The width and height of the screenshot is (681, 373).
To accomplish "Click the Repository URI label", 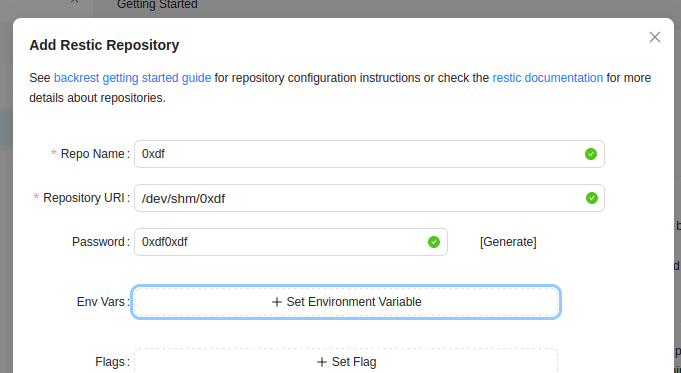I will (x=84, y=198).
